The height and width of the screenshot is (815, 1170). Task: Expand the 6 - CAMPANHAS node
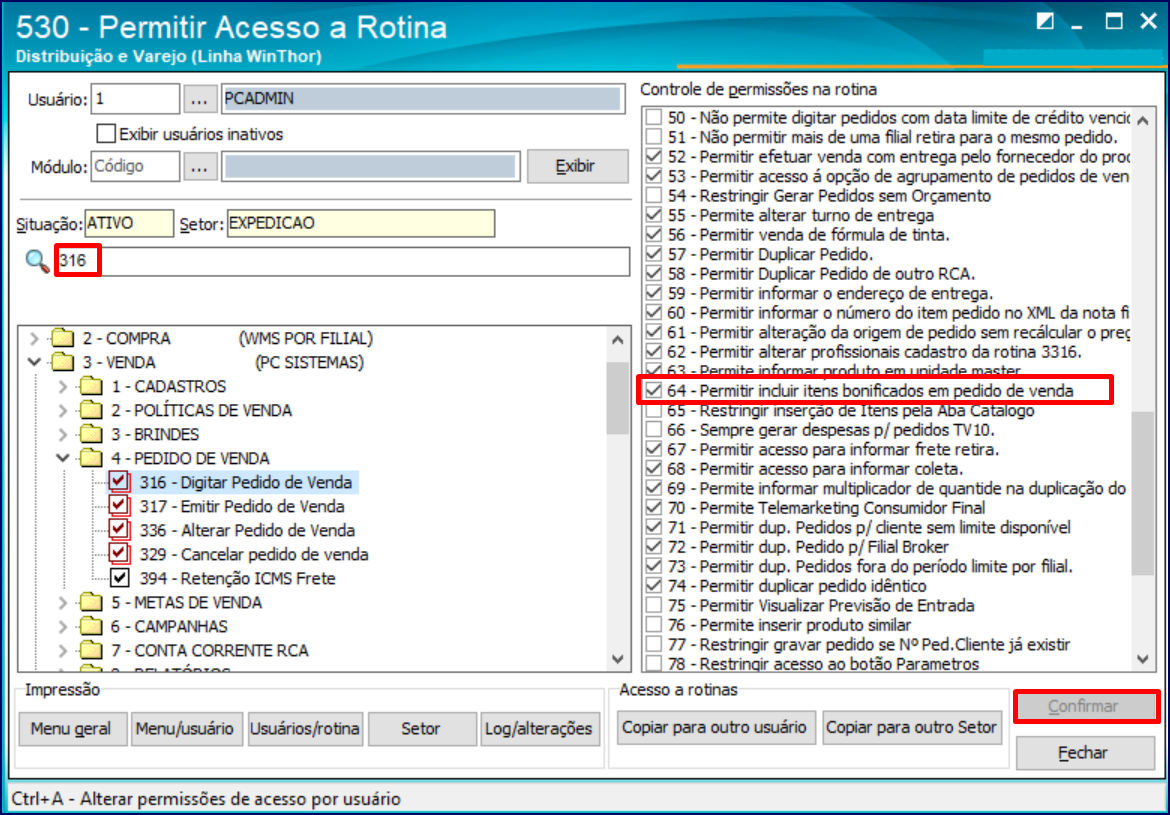coord(63,626)
